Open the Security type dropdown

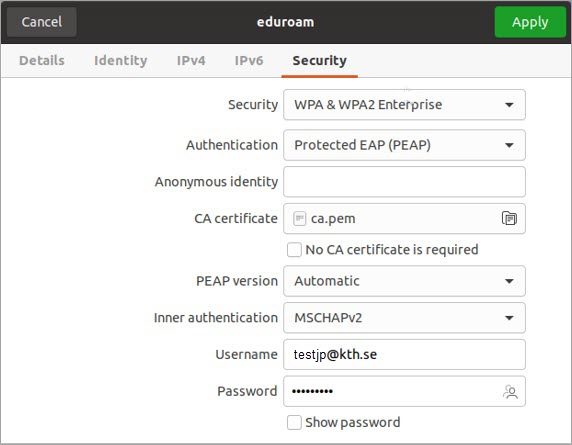pos(404,105)
